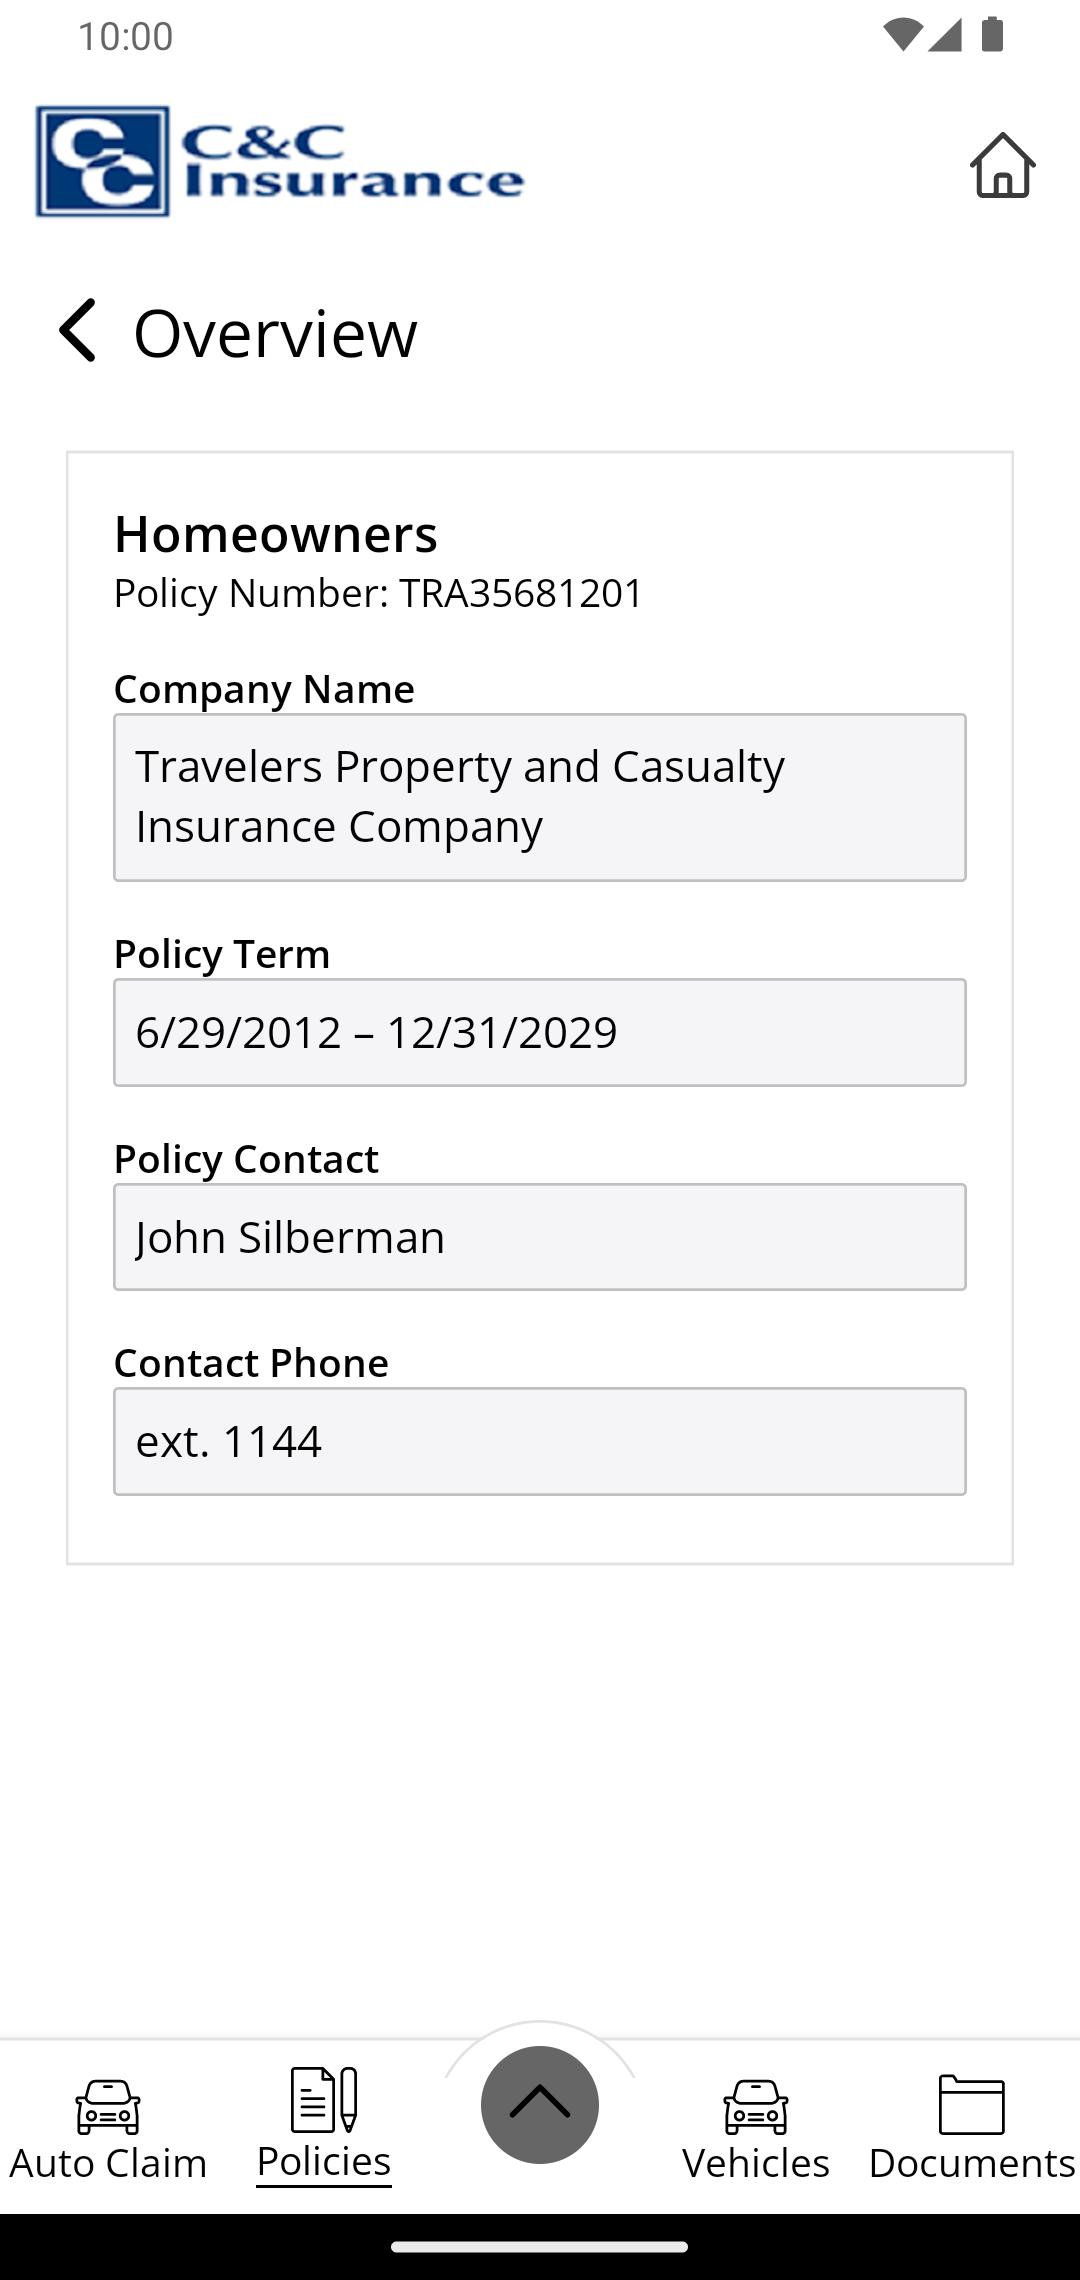Viewport: 1080px width, 2280px height.
Task: Open the Vehicles car icon
Action: [x=756, y=2107]
